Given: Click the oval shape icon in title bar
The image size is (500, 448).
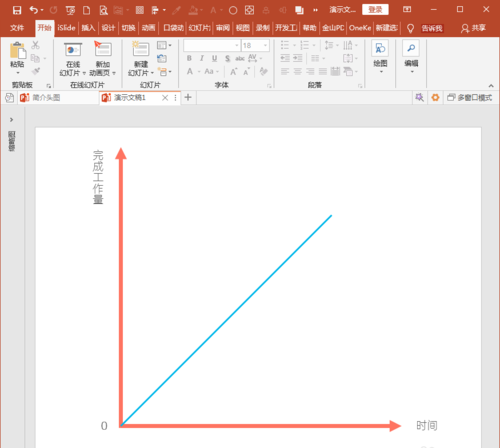Looking at the screenshot, I should tap(233, 10).
